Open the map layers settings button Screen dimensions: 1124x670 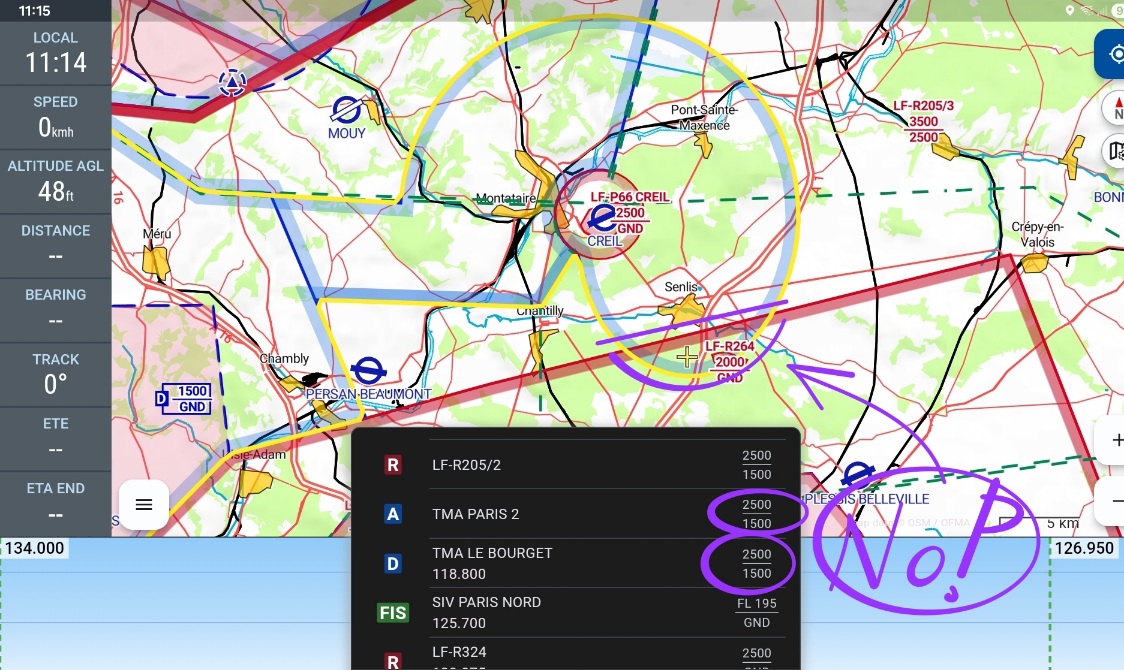(x=1116, y=152)
